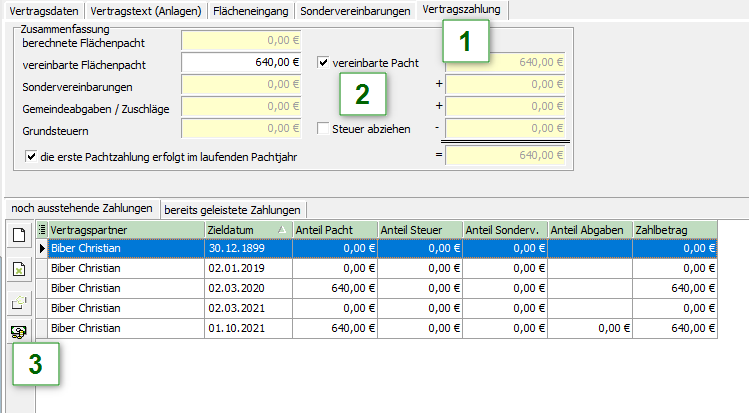Click the coins payment icon in sidebar
The width and height of the screenshot is (749, 413).
click(x=19, y=331)
